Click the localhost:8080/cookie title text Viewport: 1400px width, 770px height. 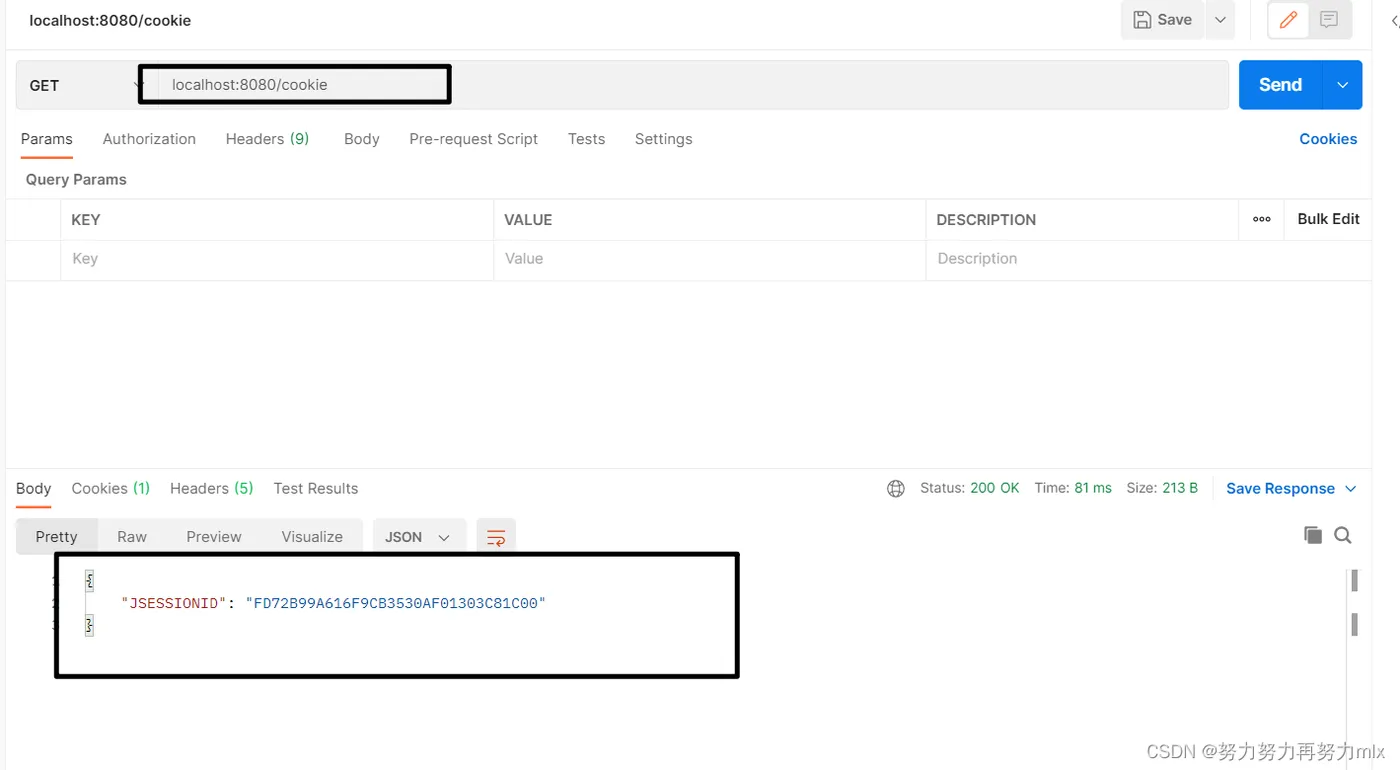click(110, 20)
